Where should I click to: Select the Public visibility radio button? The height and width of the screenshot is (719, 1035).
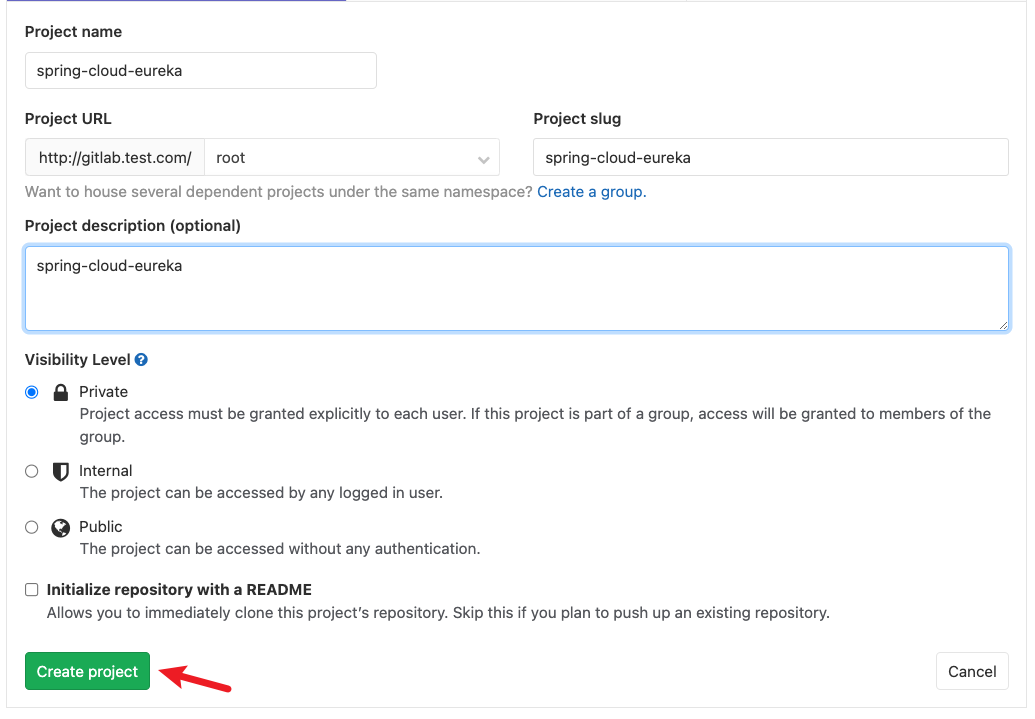32,527
